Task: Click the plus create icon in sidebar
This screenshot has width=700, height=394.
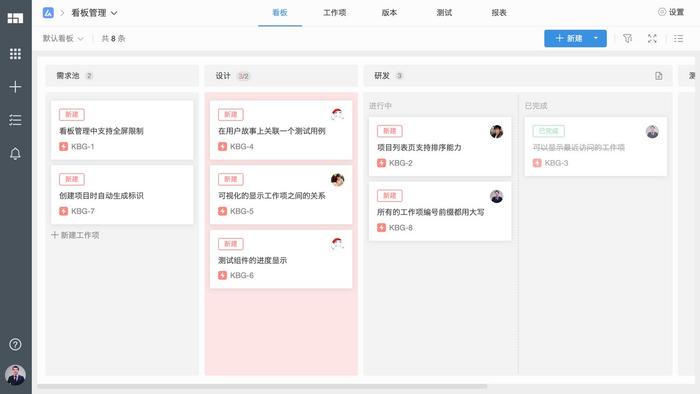Action: [15, 87]
